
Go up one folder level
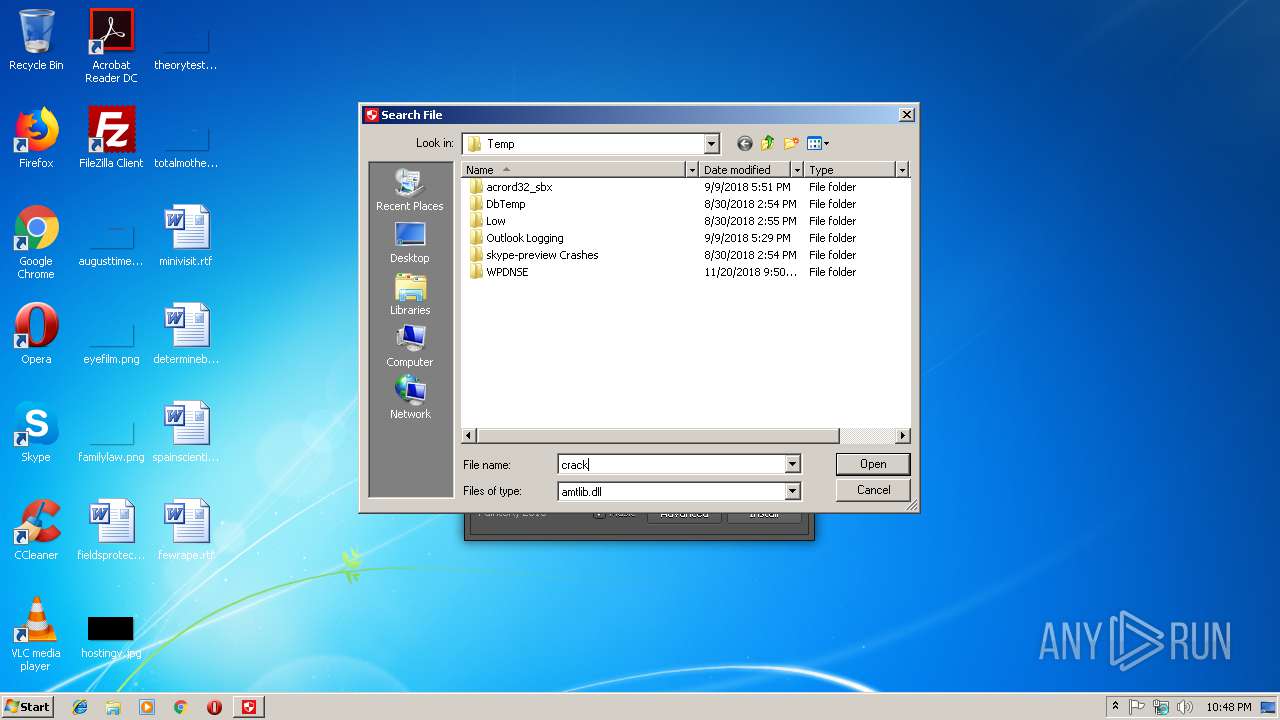coord(767,144)
